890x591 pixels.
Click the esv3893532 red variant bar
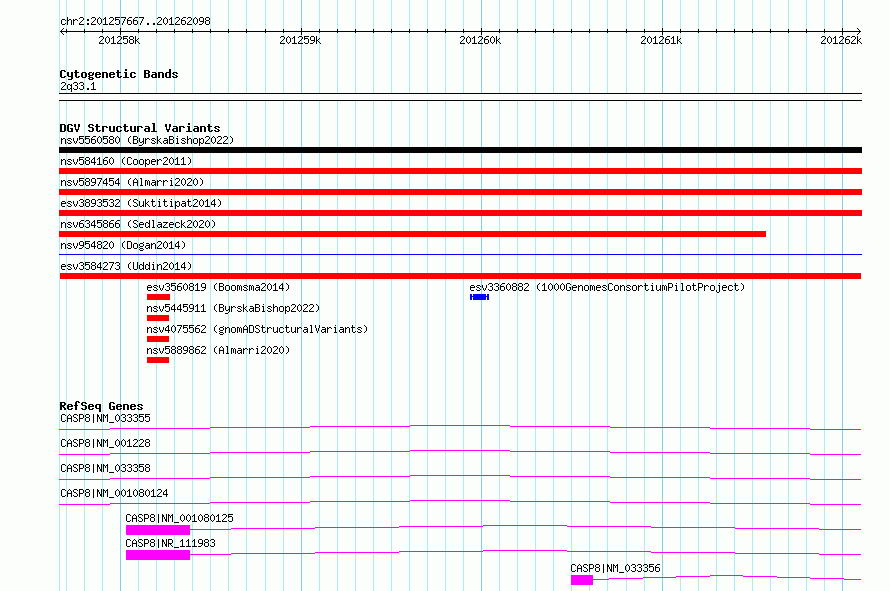[460, 213]
